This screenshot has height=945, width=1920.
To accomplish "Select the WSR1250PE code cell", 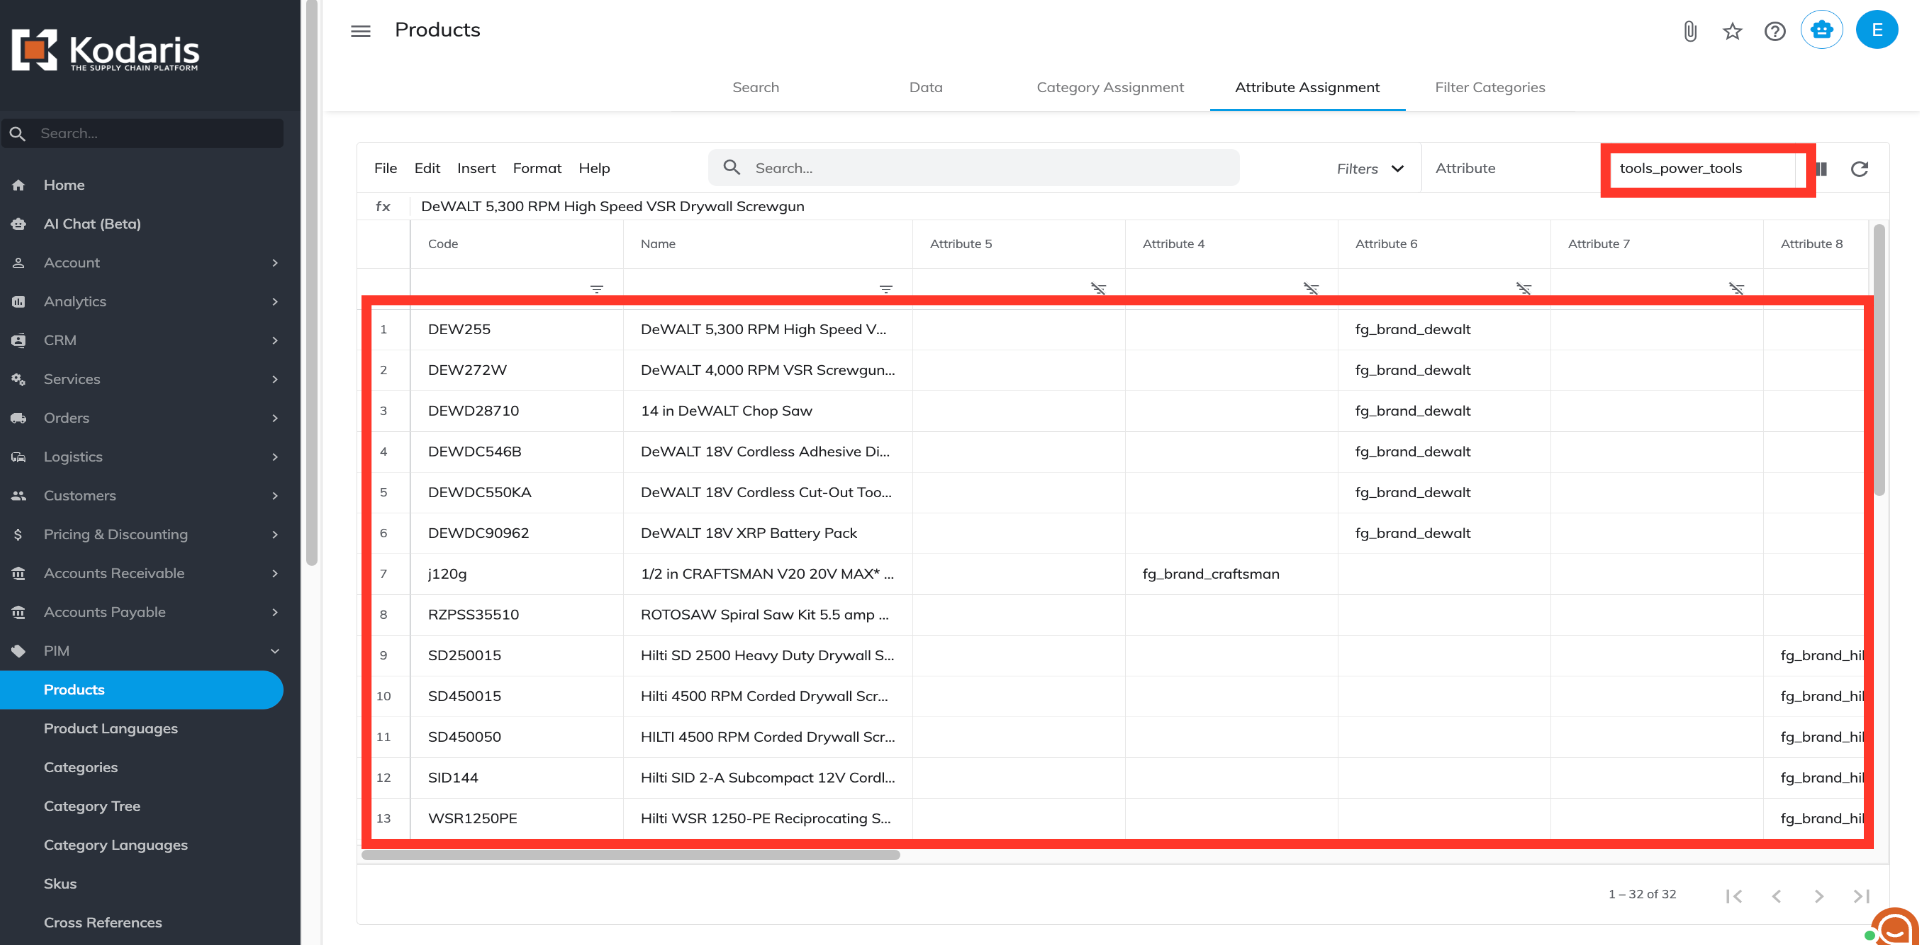I will (x=517, y=818).
